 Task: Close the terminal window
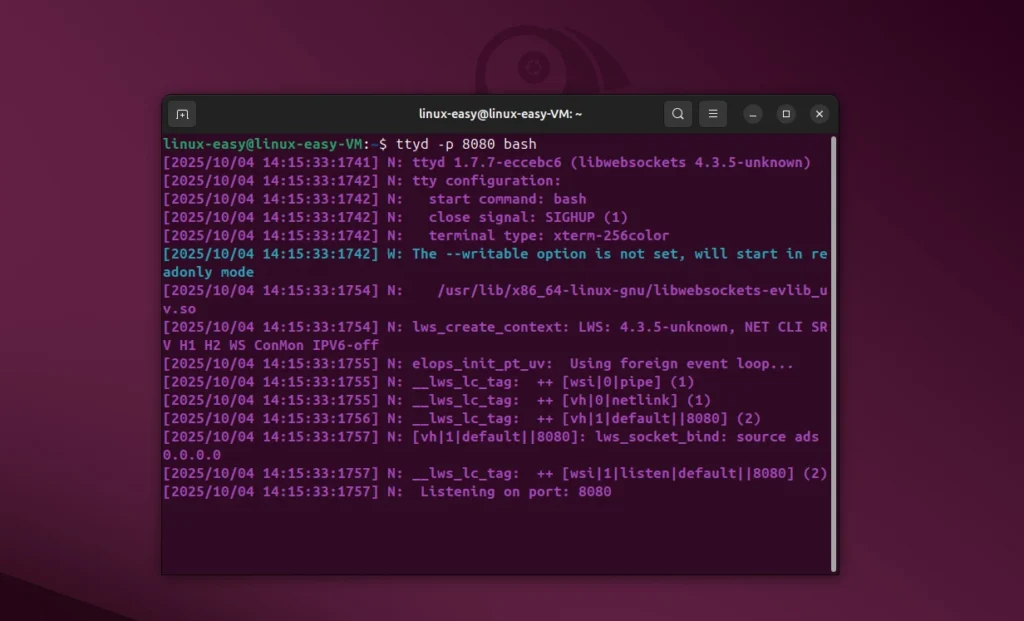pos(819,114)
